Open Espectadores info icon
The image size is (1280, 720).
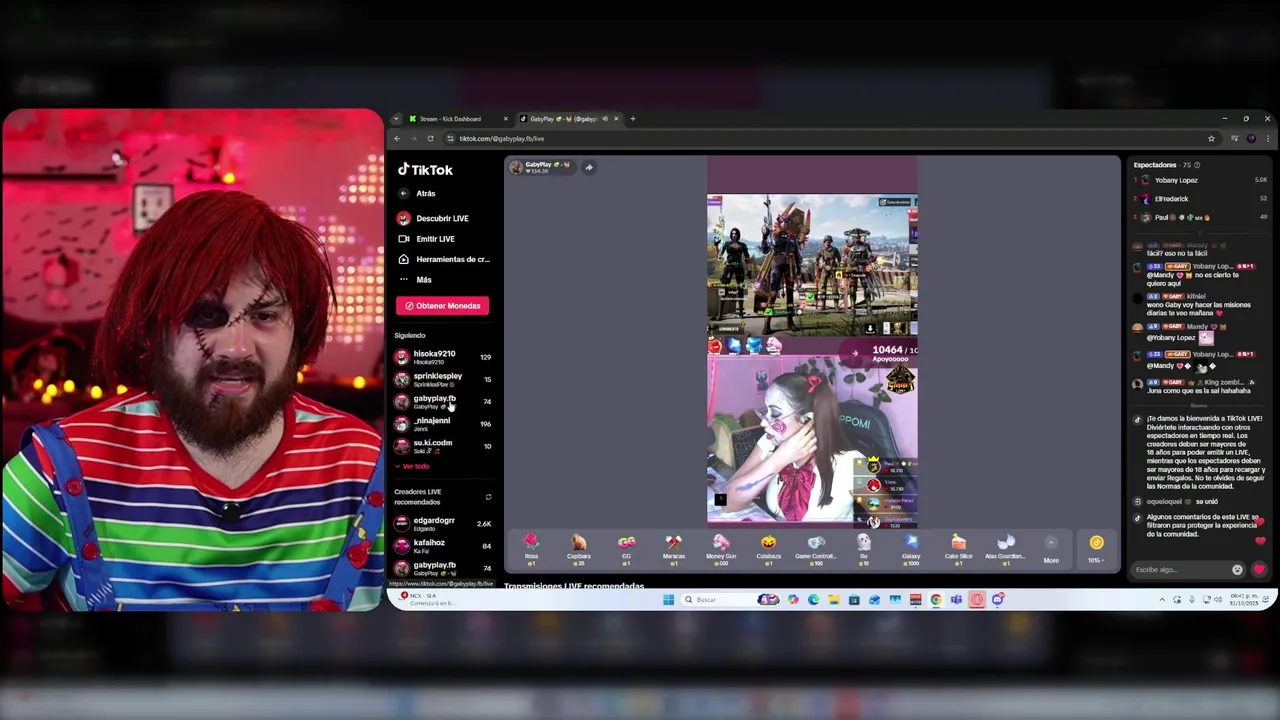(x=1197, y=165)
